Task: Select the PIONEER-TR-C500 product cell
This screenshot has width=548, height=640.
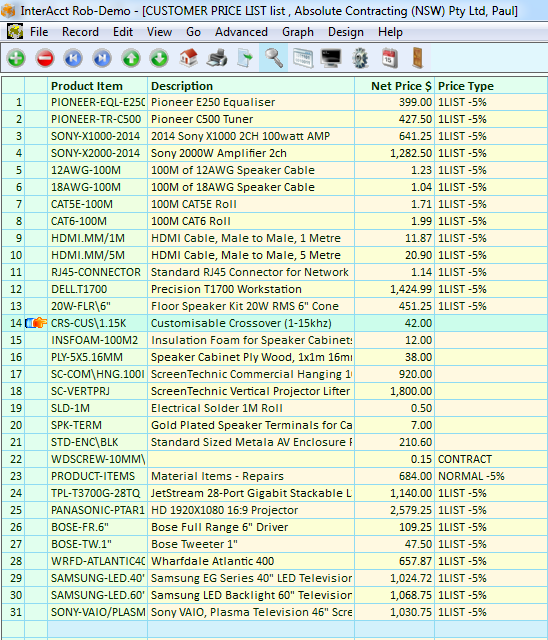Action: 98,119
